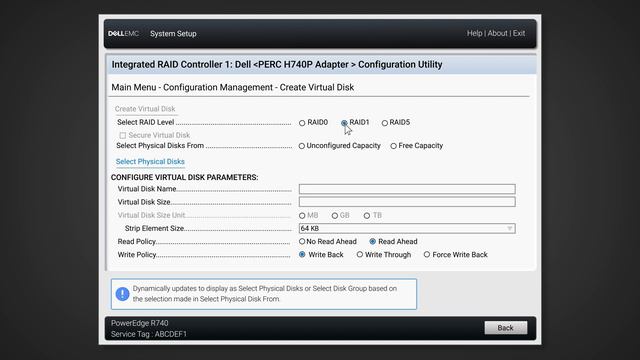Image resolution: width=640 pixels, height=360 pixels.
Task: Click the Dell EMC logo
Action: pyautogui.click(x=124, y=33)
